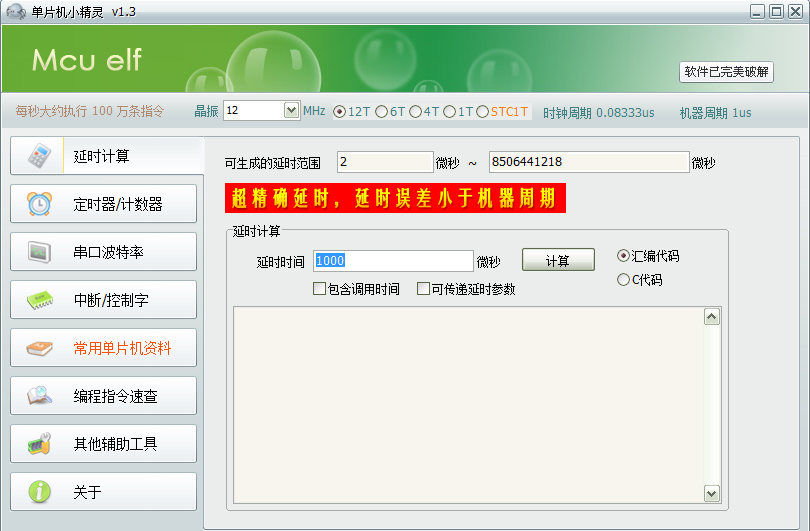Viewport: 810px width, 531px height.
Task: Click the app icon in title bar
Action: click(x=15, y=11)
